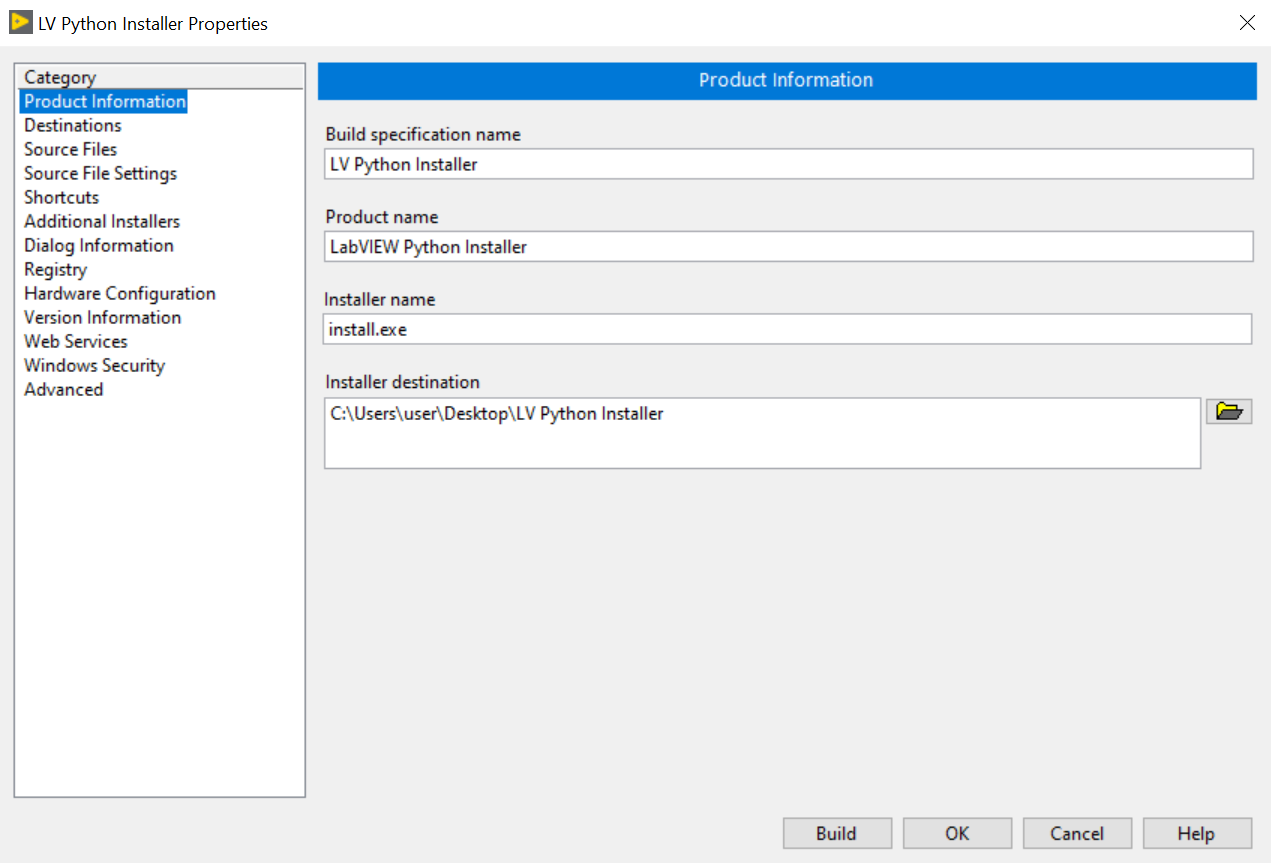Click the Category list header
Image resolution: width=1271 pixels, height=863 pixels.
coord(160,77)
